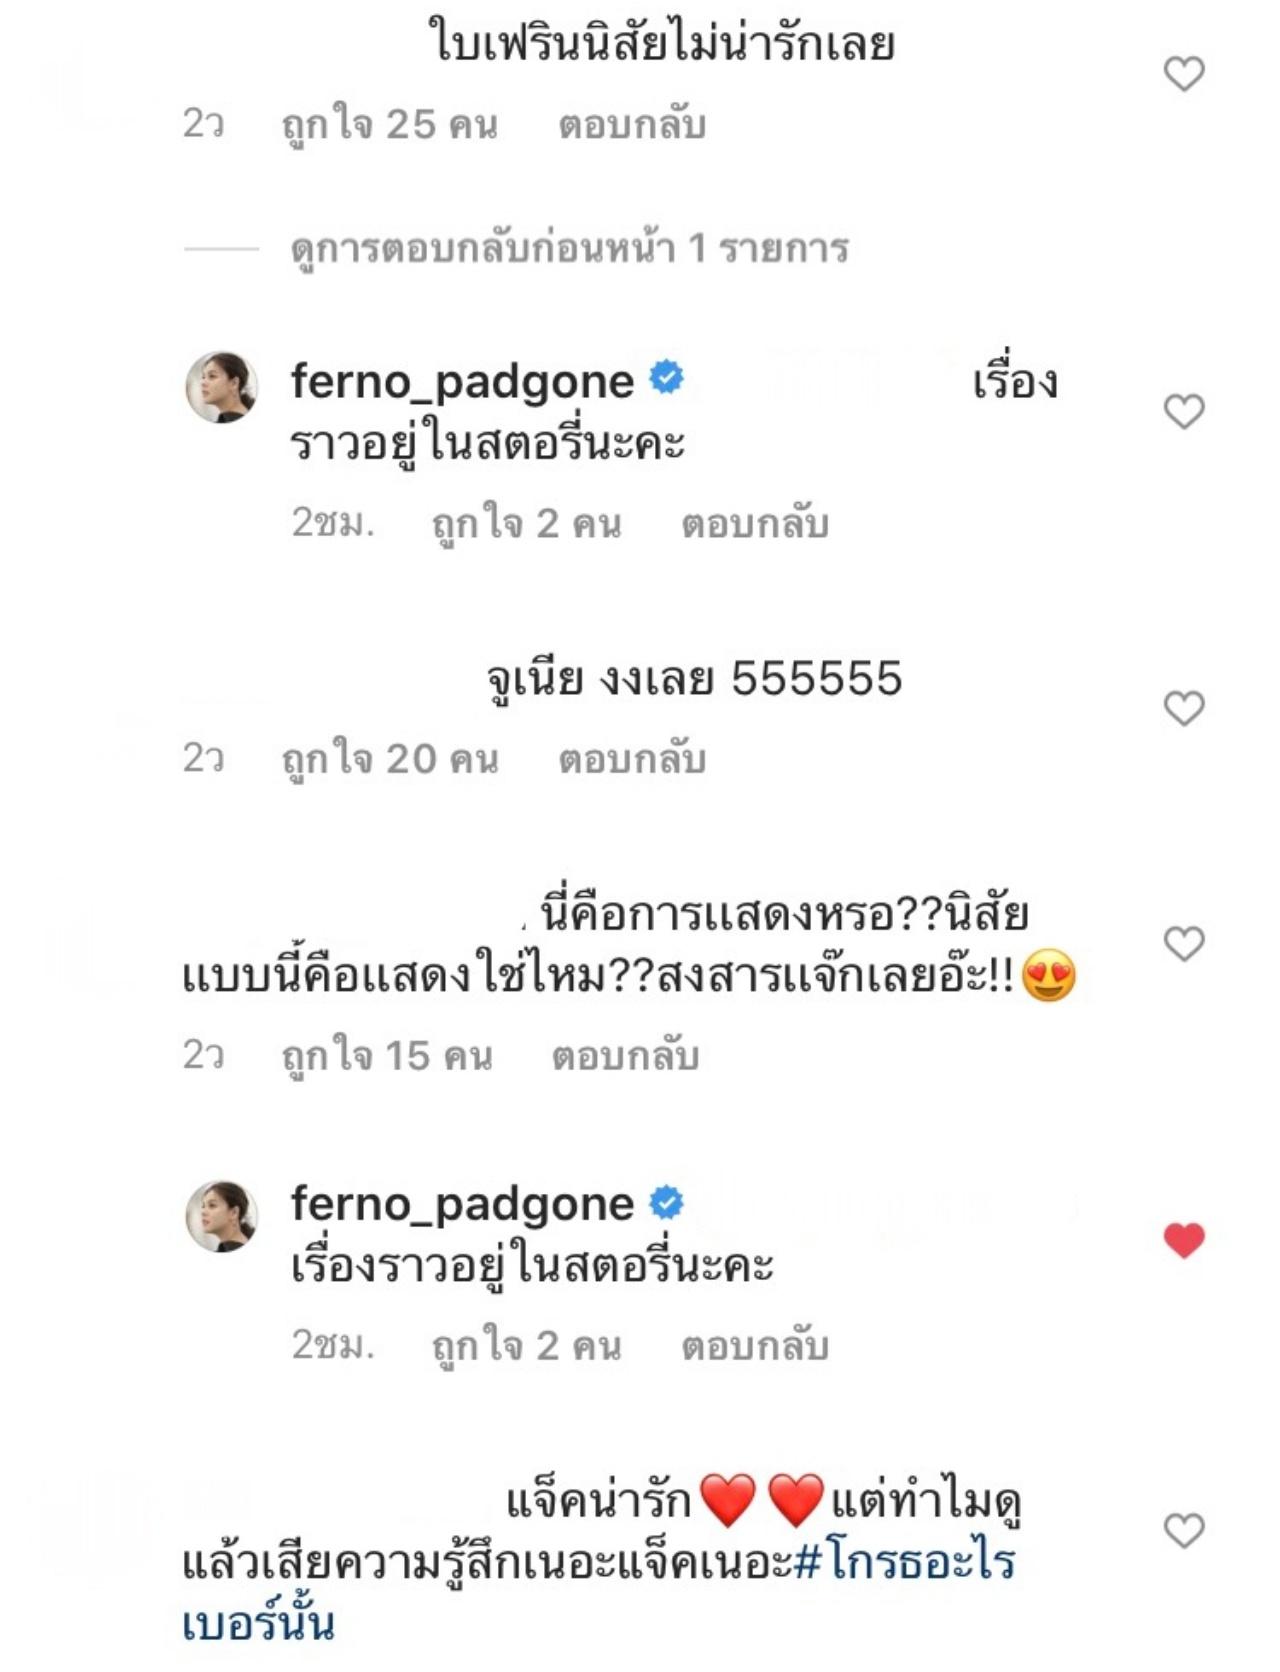Like ferno_padgone's first reply with heart

[1184, 411]
